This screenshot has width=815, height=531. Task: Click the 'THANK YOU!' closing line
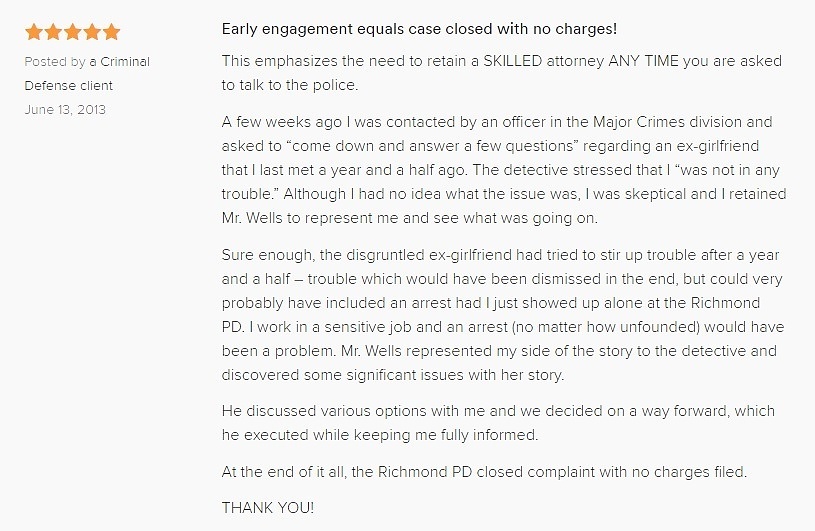pyautogui.click(x=268, y=508)
